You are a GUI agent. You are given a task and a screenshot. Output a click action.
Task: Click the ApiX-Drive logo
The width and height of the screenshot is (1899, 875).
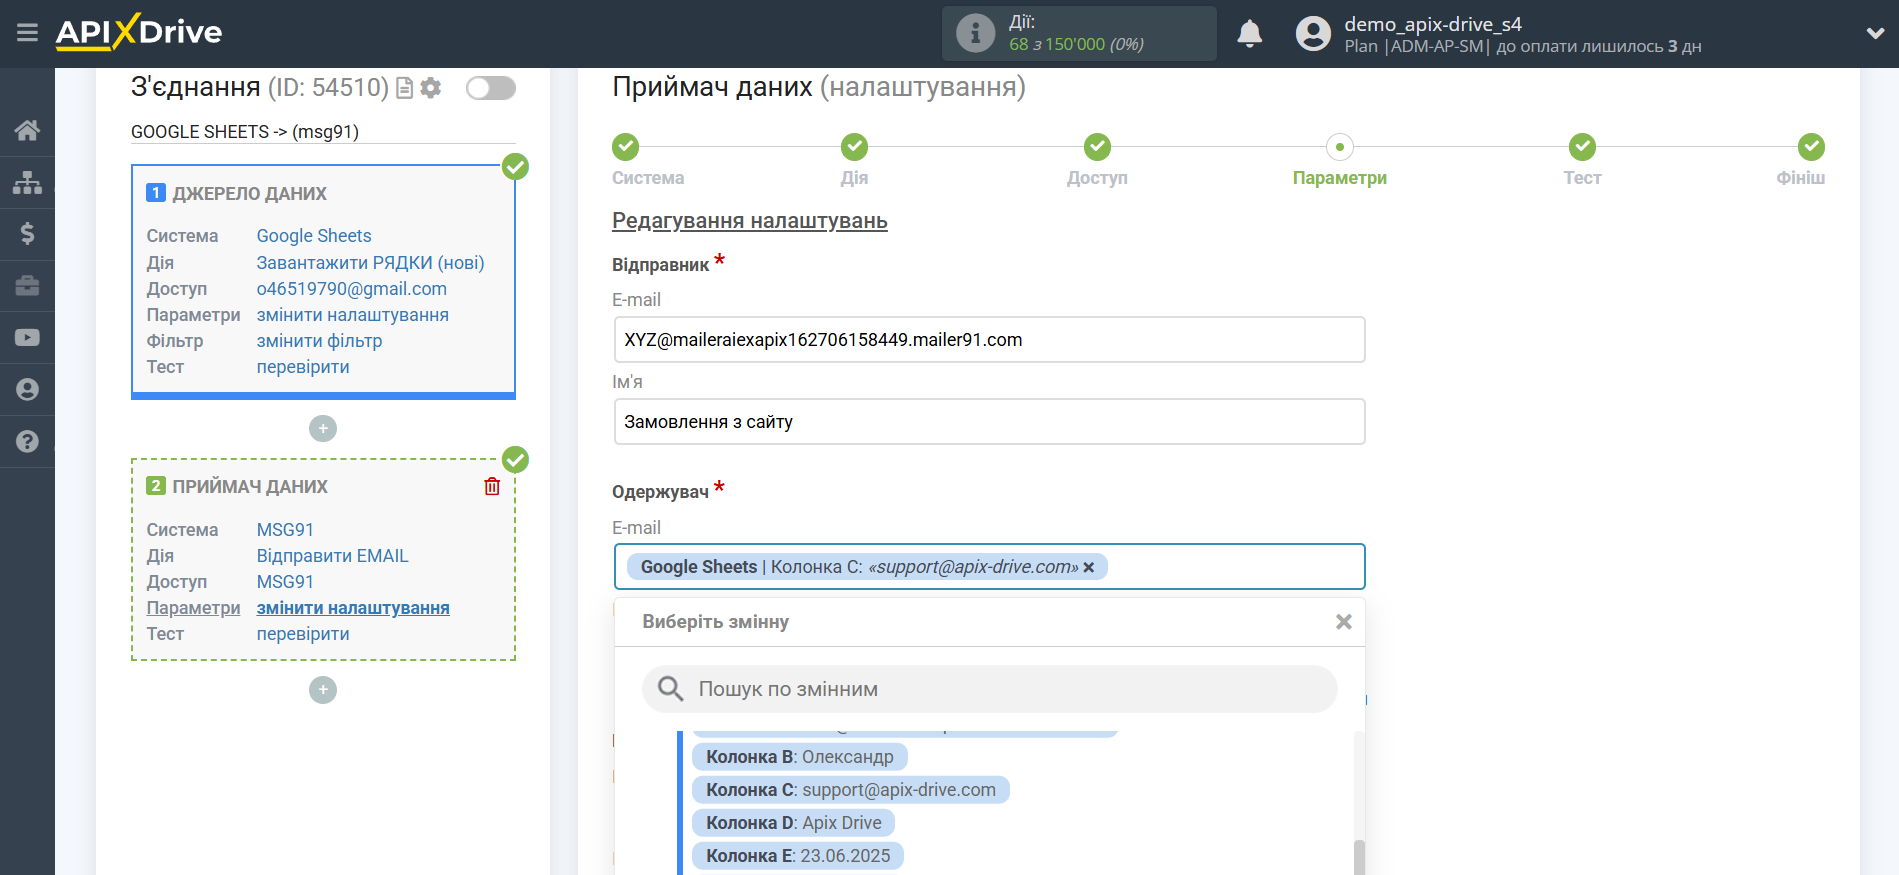point(139,32)
